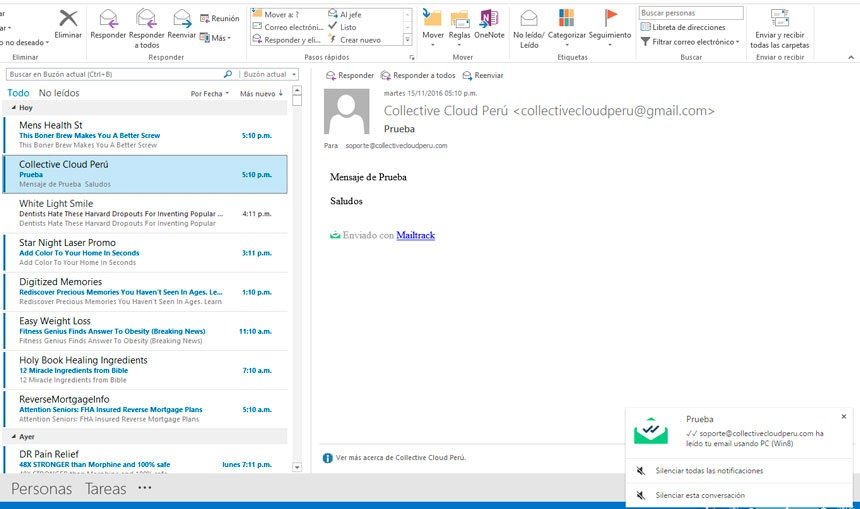Toggle No leído/Leído status
This screenshot has height=509, width=860.
pos(529,29)
